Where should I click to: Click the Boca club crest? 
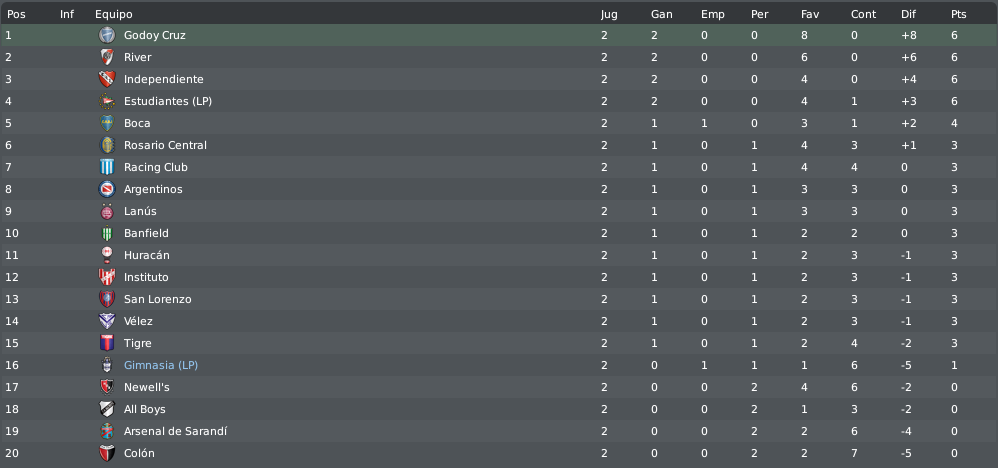click(107, 123)
